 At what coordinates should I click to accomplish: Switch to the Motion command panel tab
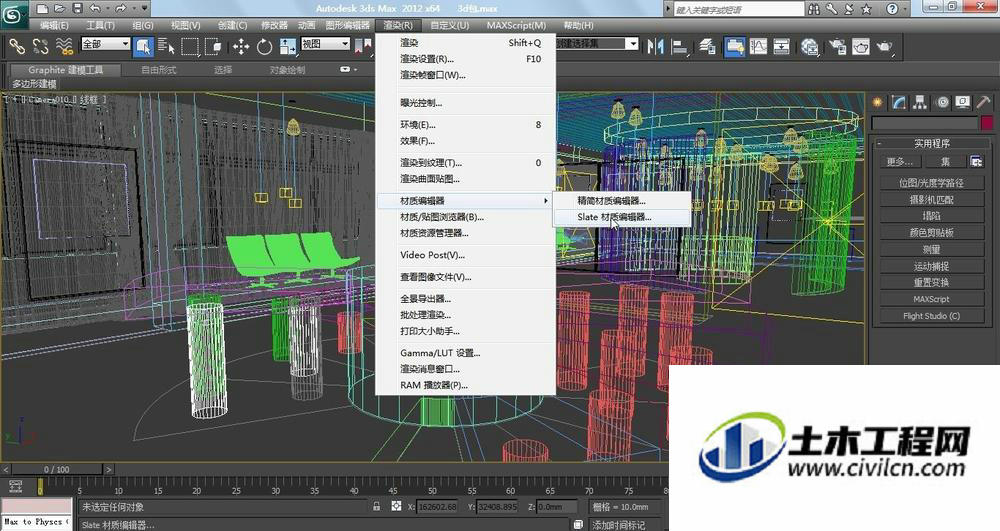click(942, 102)
